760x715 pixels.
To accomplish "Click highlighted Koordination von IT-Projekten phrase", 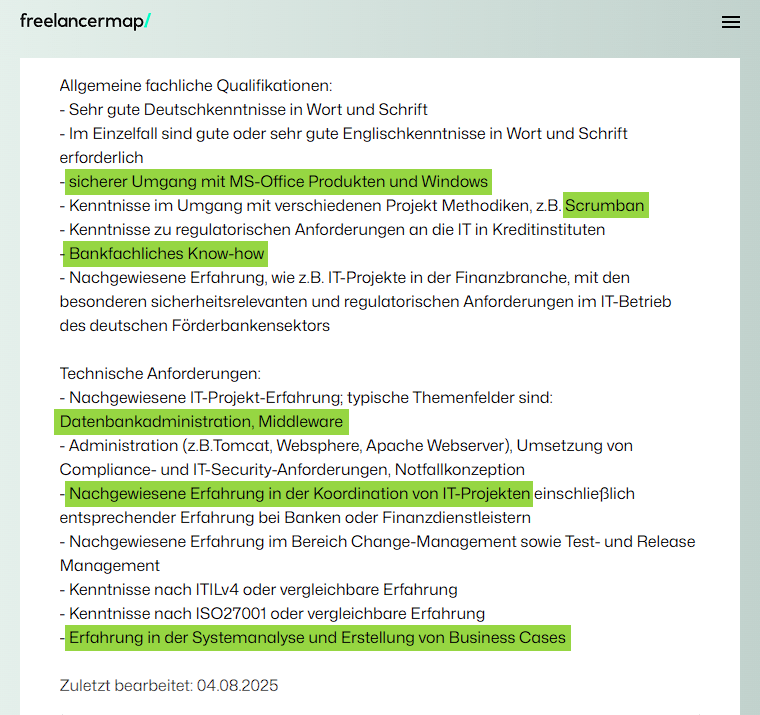I will pos(299,493).
